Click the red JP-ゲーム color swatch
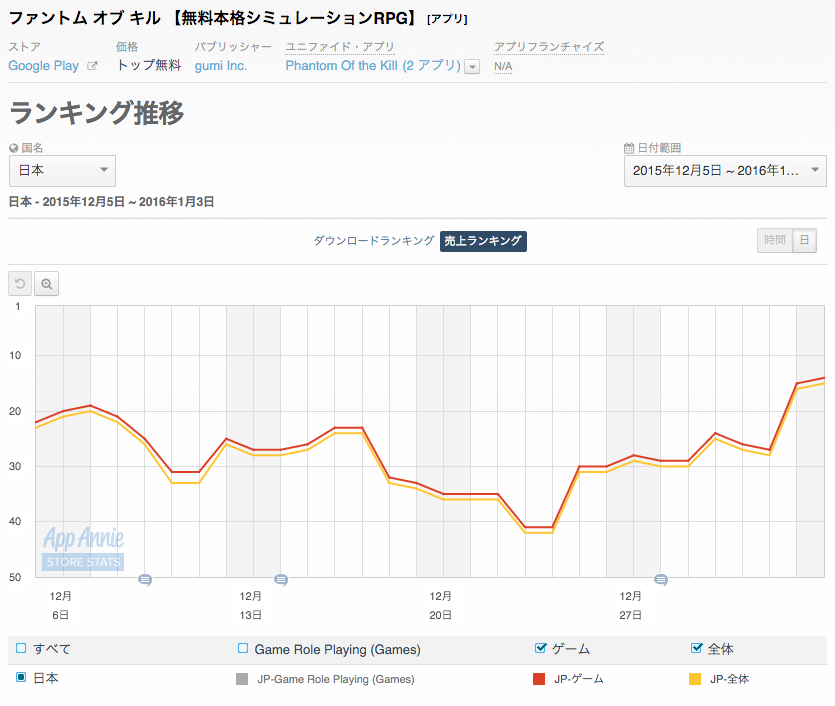 (539, 679)
